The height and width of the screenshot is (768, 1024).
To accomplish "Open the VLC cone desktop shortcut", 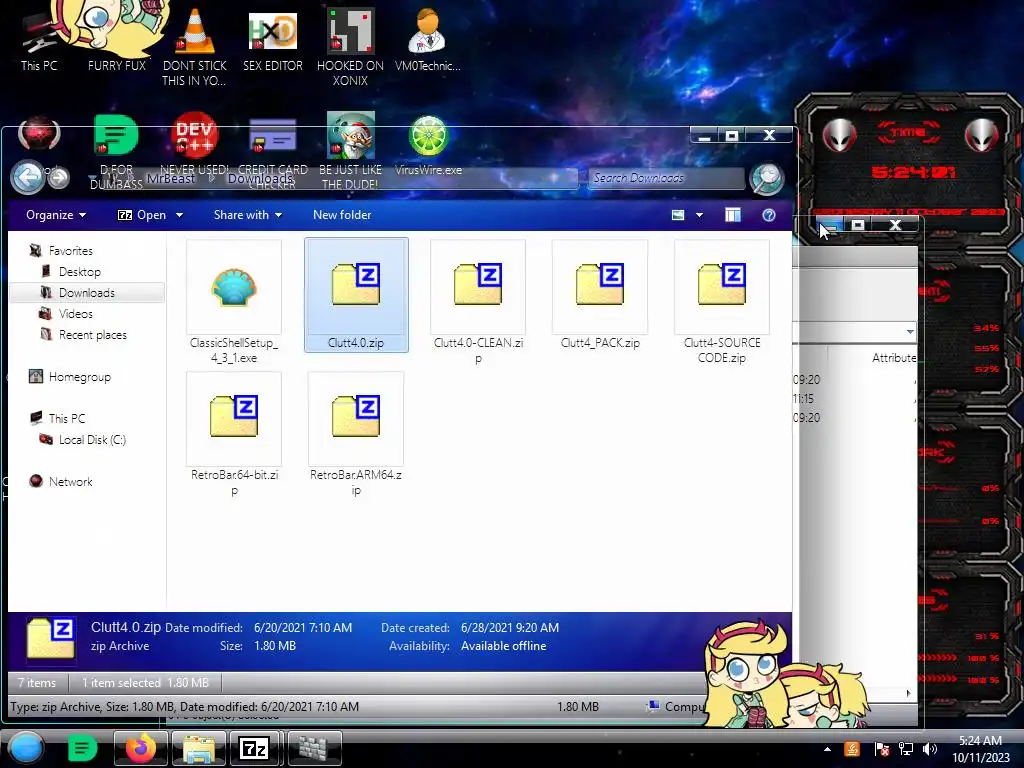I will tap(195, 46).
